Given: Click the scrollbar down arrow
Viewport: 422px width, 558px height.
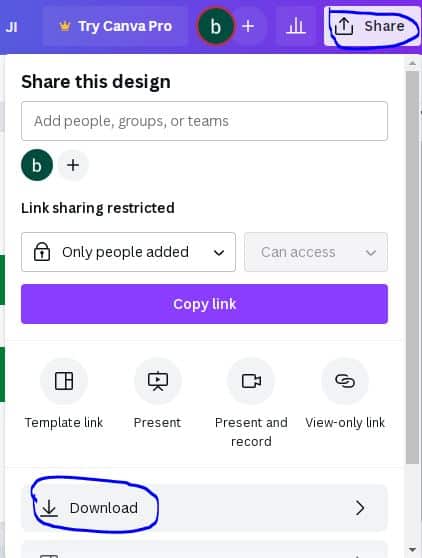Looking at the screenshot, I should coord(413,550).
